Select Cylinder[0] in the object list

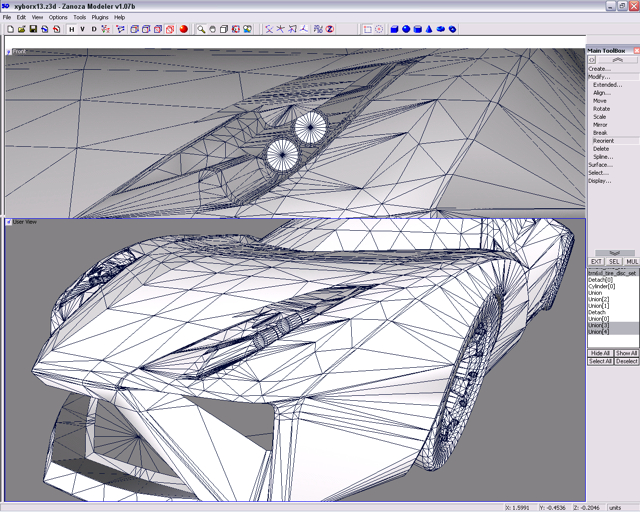[601, 286]
